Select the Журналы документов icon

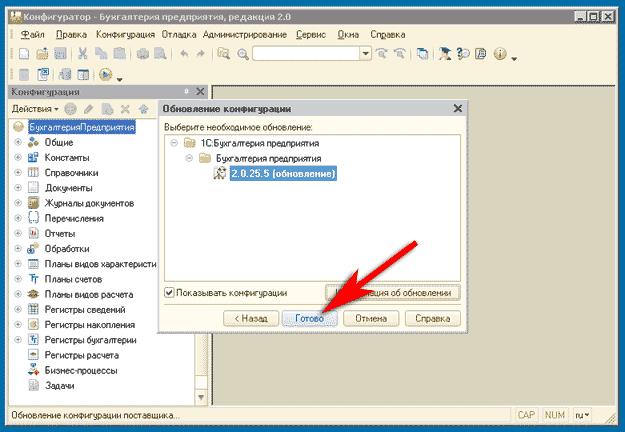click(x=34, y=204)
